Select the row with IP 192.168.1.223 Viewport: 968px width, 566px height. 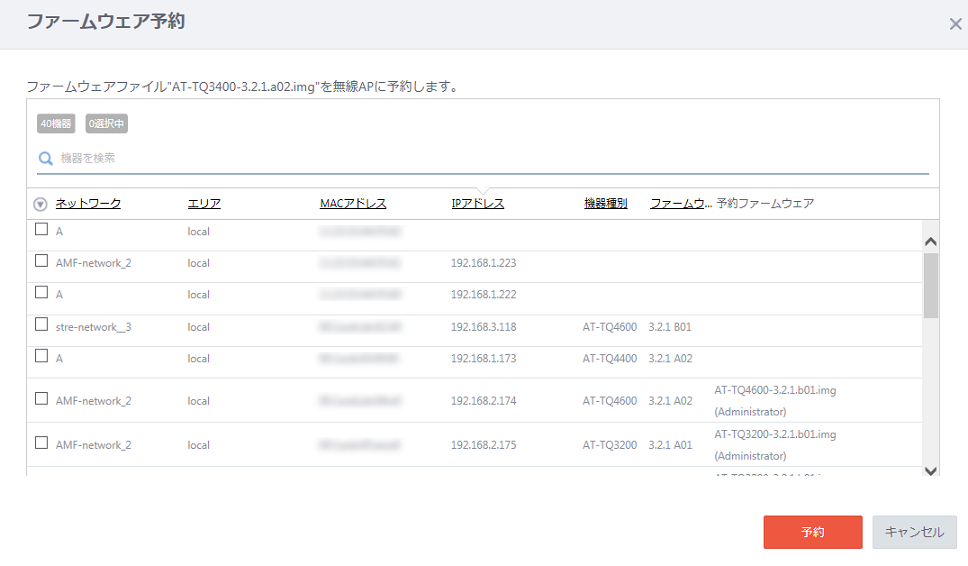41,260
